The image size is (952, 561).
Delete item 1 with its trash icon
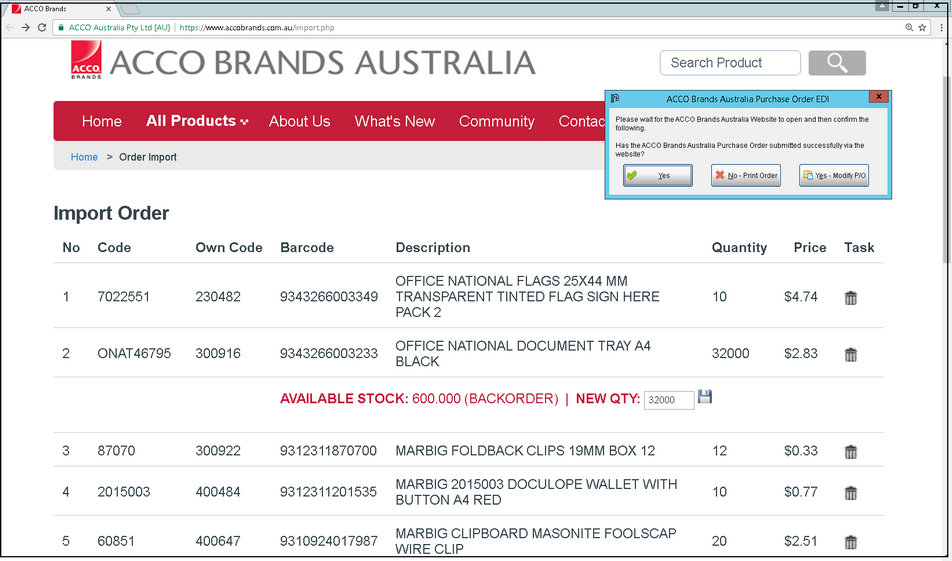(851, 297)
